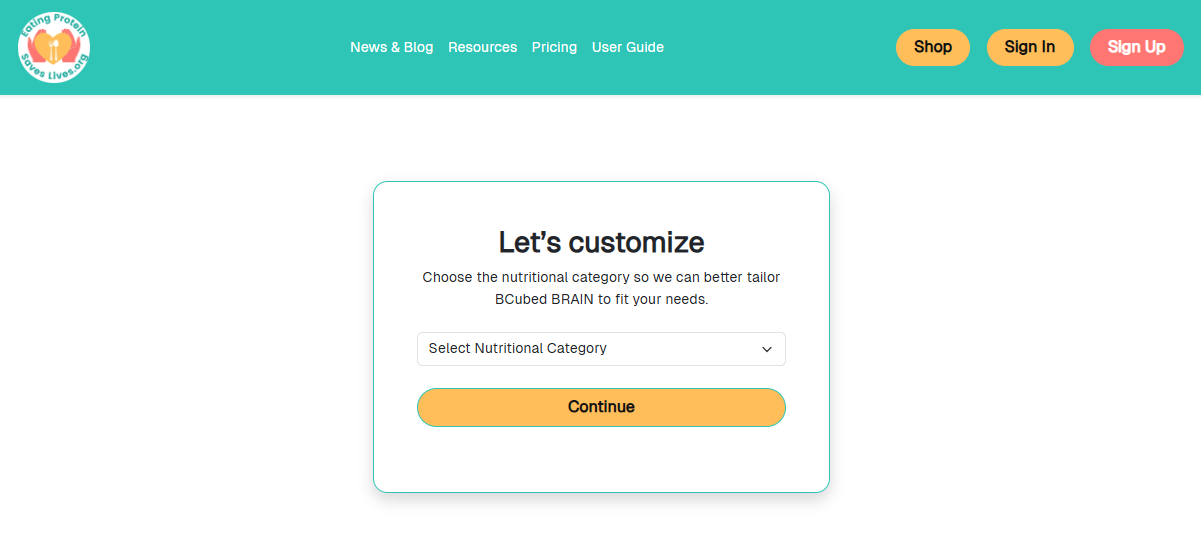
Task: Open the News & Blog page
Action: [391, 47]
